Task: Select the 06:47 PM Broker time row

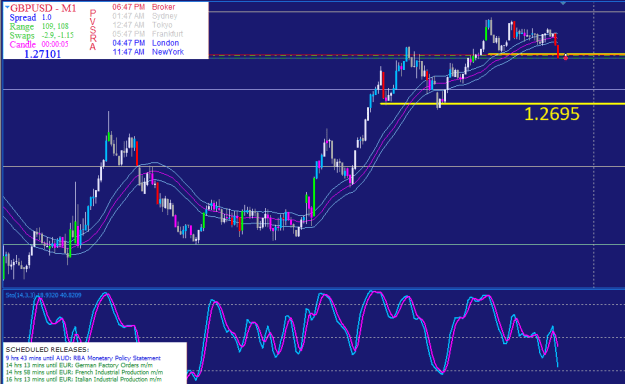Action: tap(143, 7)
